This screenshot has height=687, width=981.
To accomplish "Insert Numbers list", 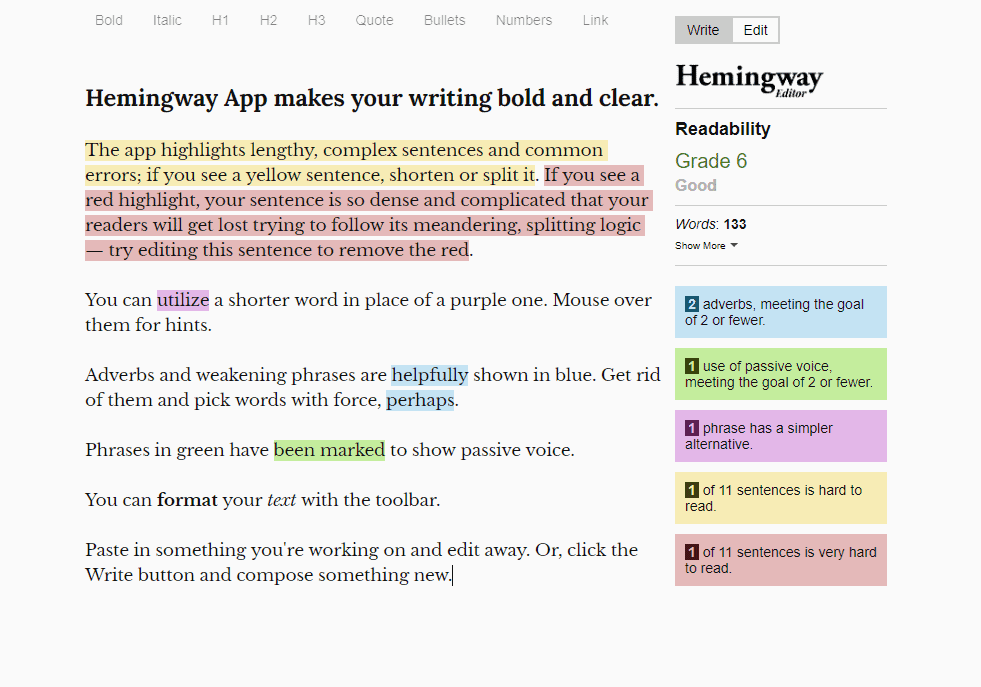I will (524, 20).
